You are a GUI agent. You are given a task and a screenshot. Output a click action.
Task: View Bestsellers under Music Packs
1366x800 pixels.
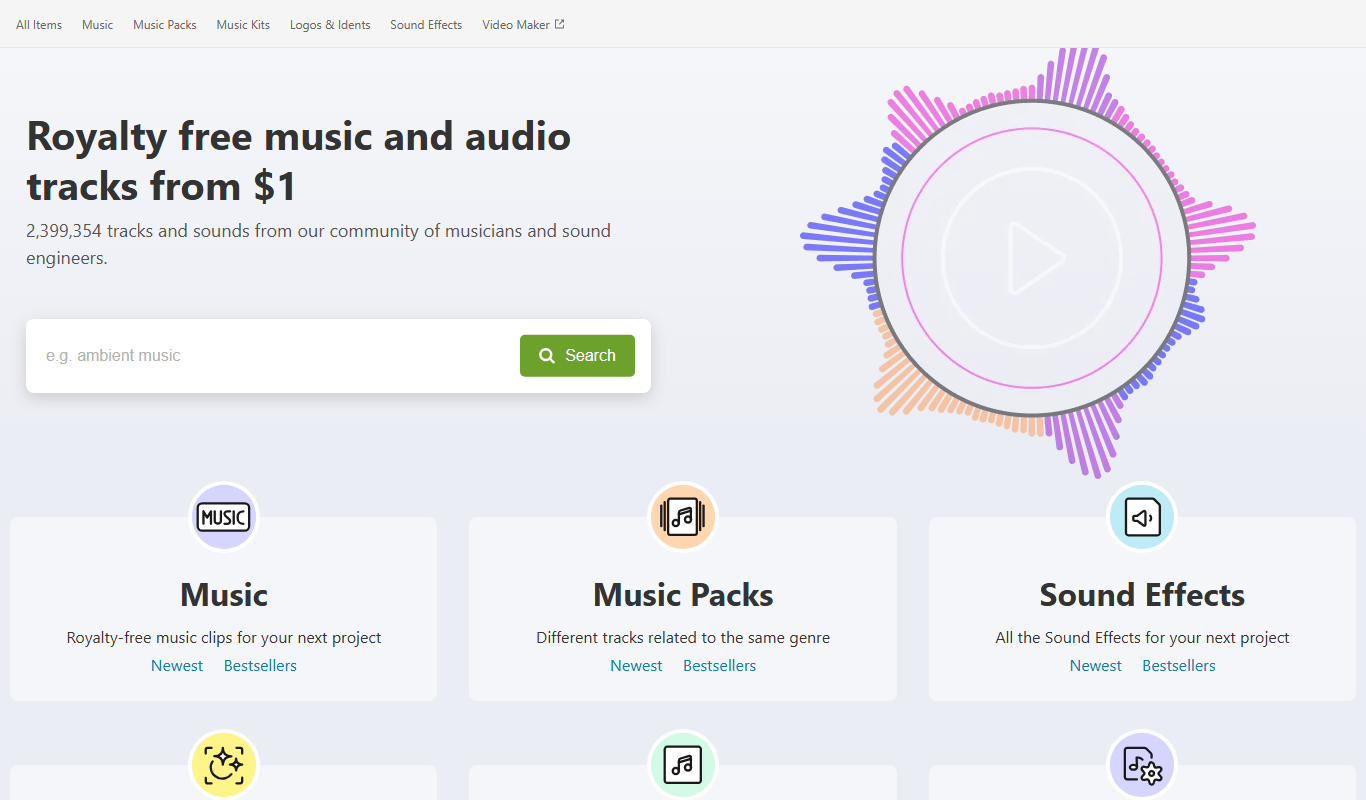pyautogui.click(x=719, y=666)
